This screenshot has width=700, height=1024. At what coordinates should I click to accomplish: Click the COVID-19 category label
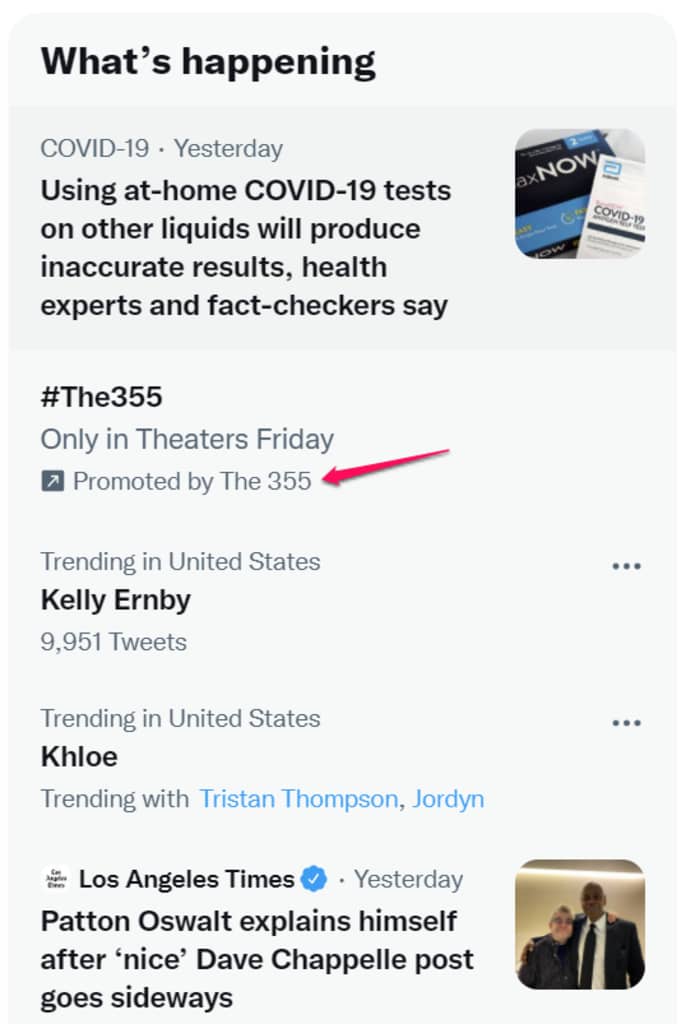click(94, 149)
